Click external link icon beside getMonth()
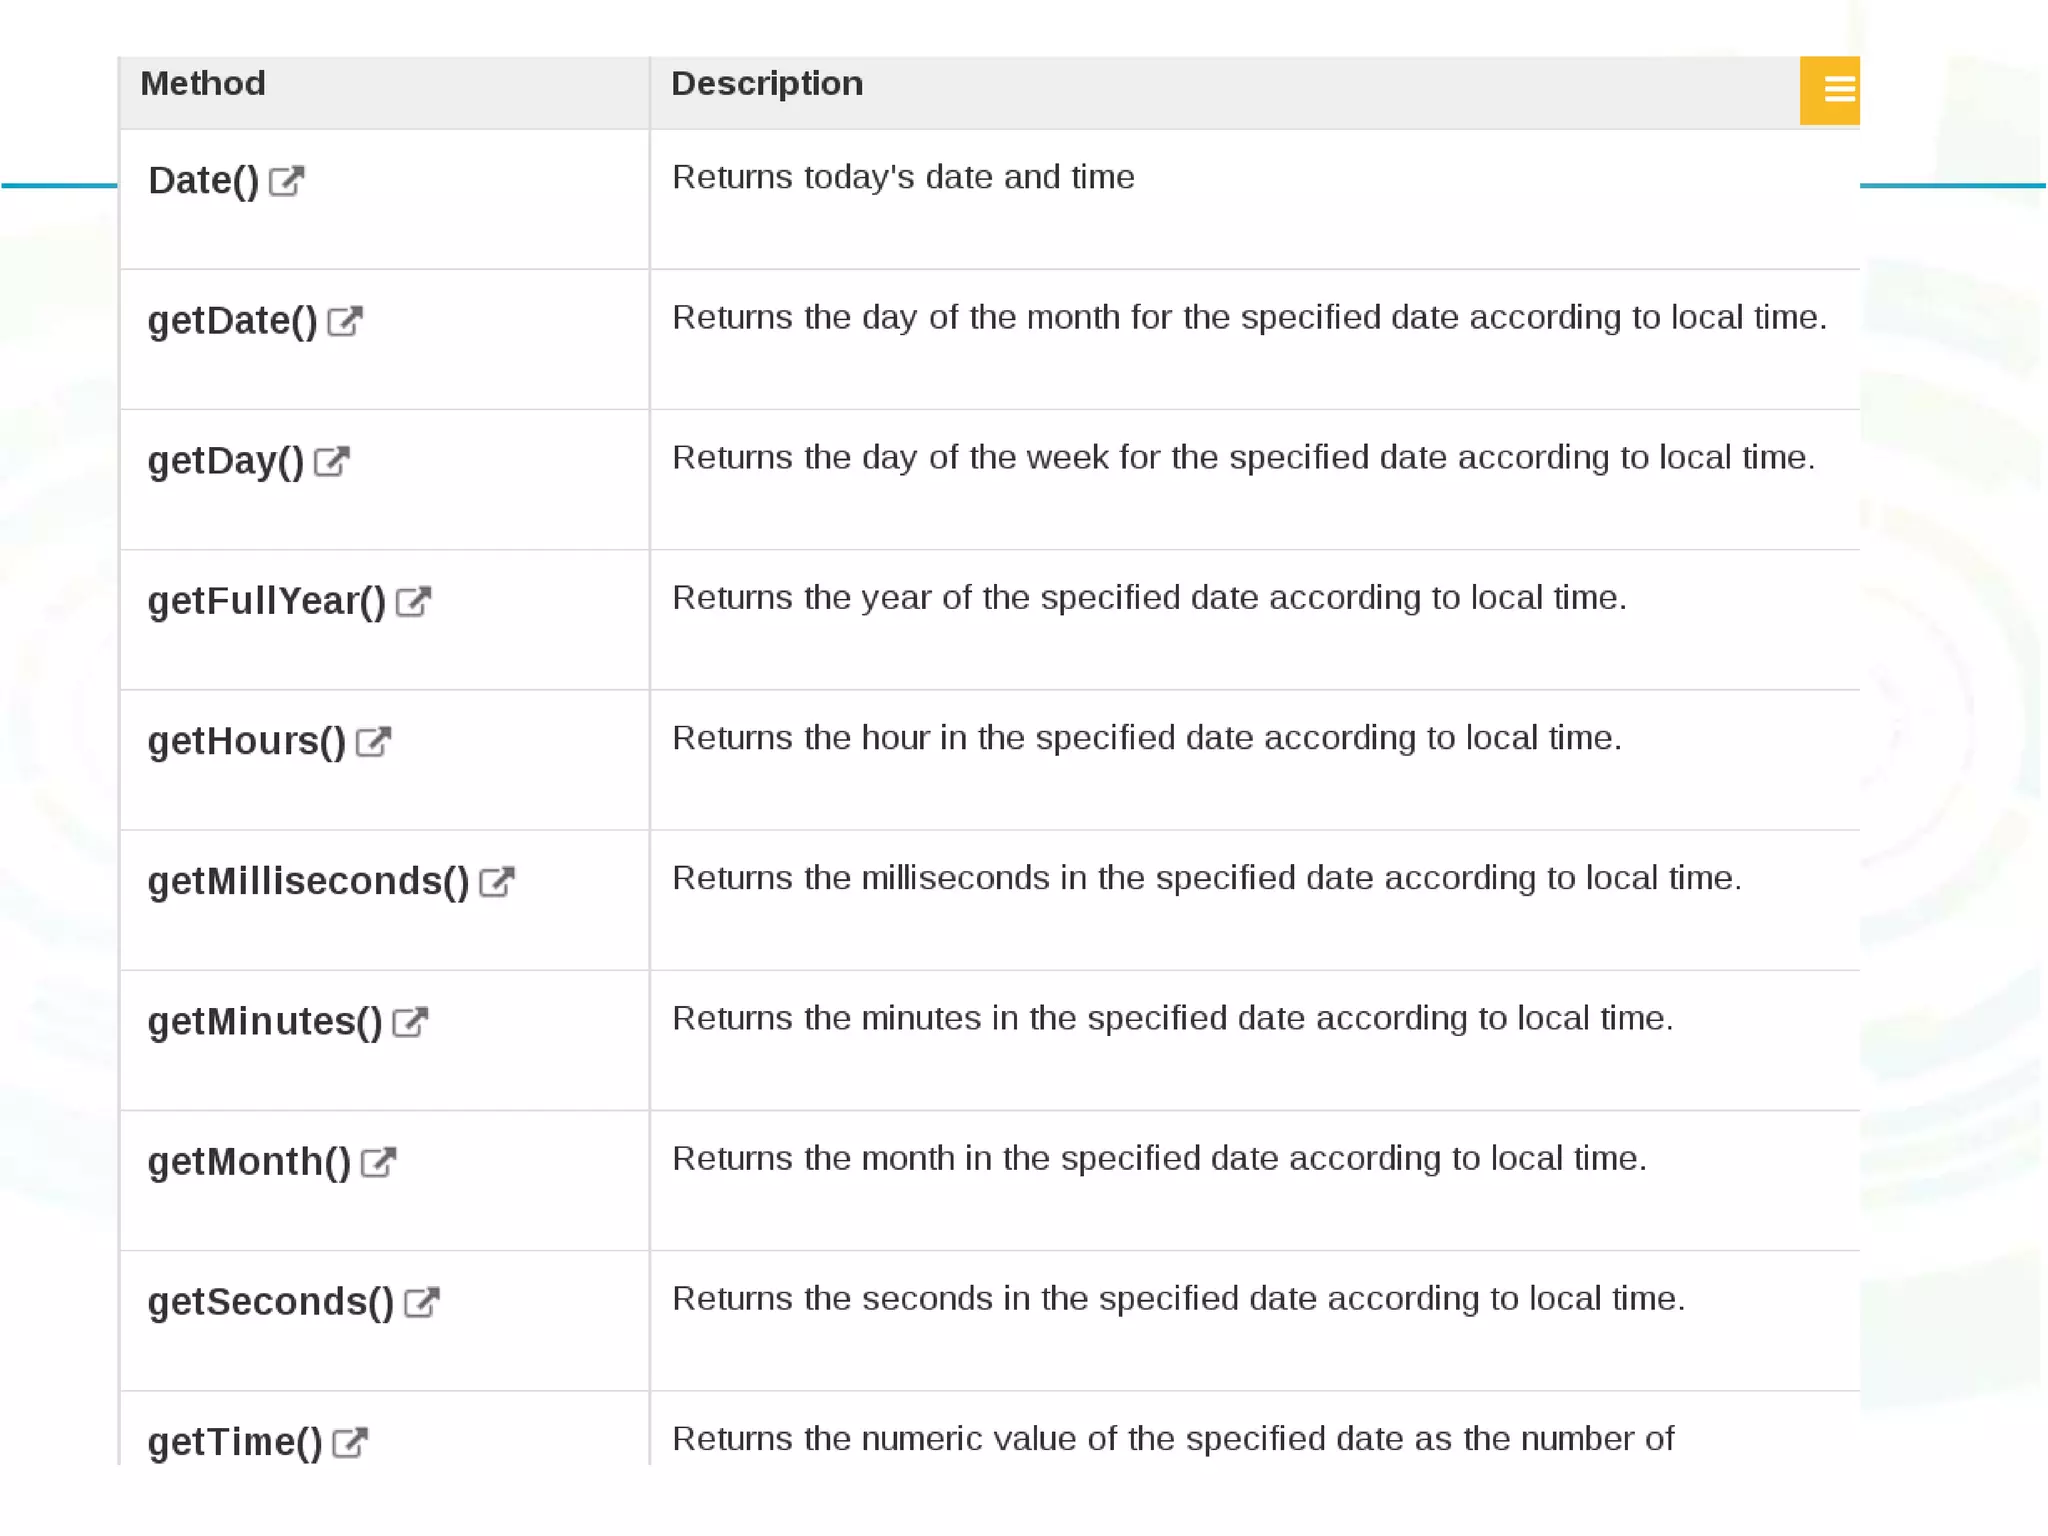Image resolution: width=2048 pixels, height=1536 pixels. pos(378,1162)
